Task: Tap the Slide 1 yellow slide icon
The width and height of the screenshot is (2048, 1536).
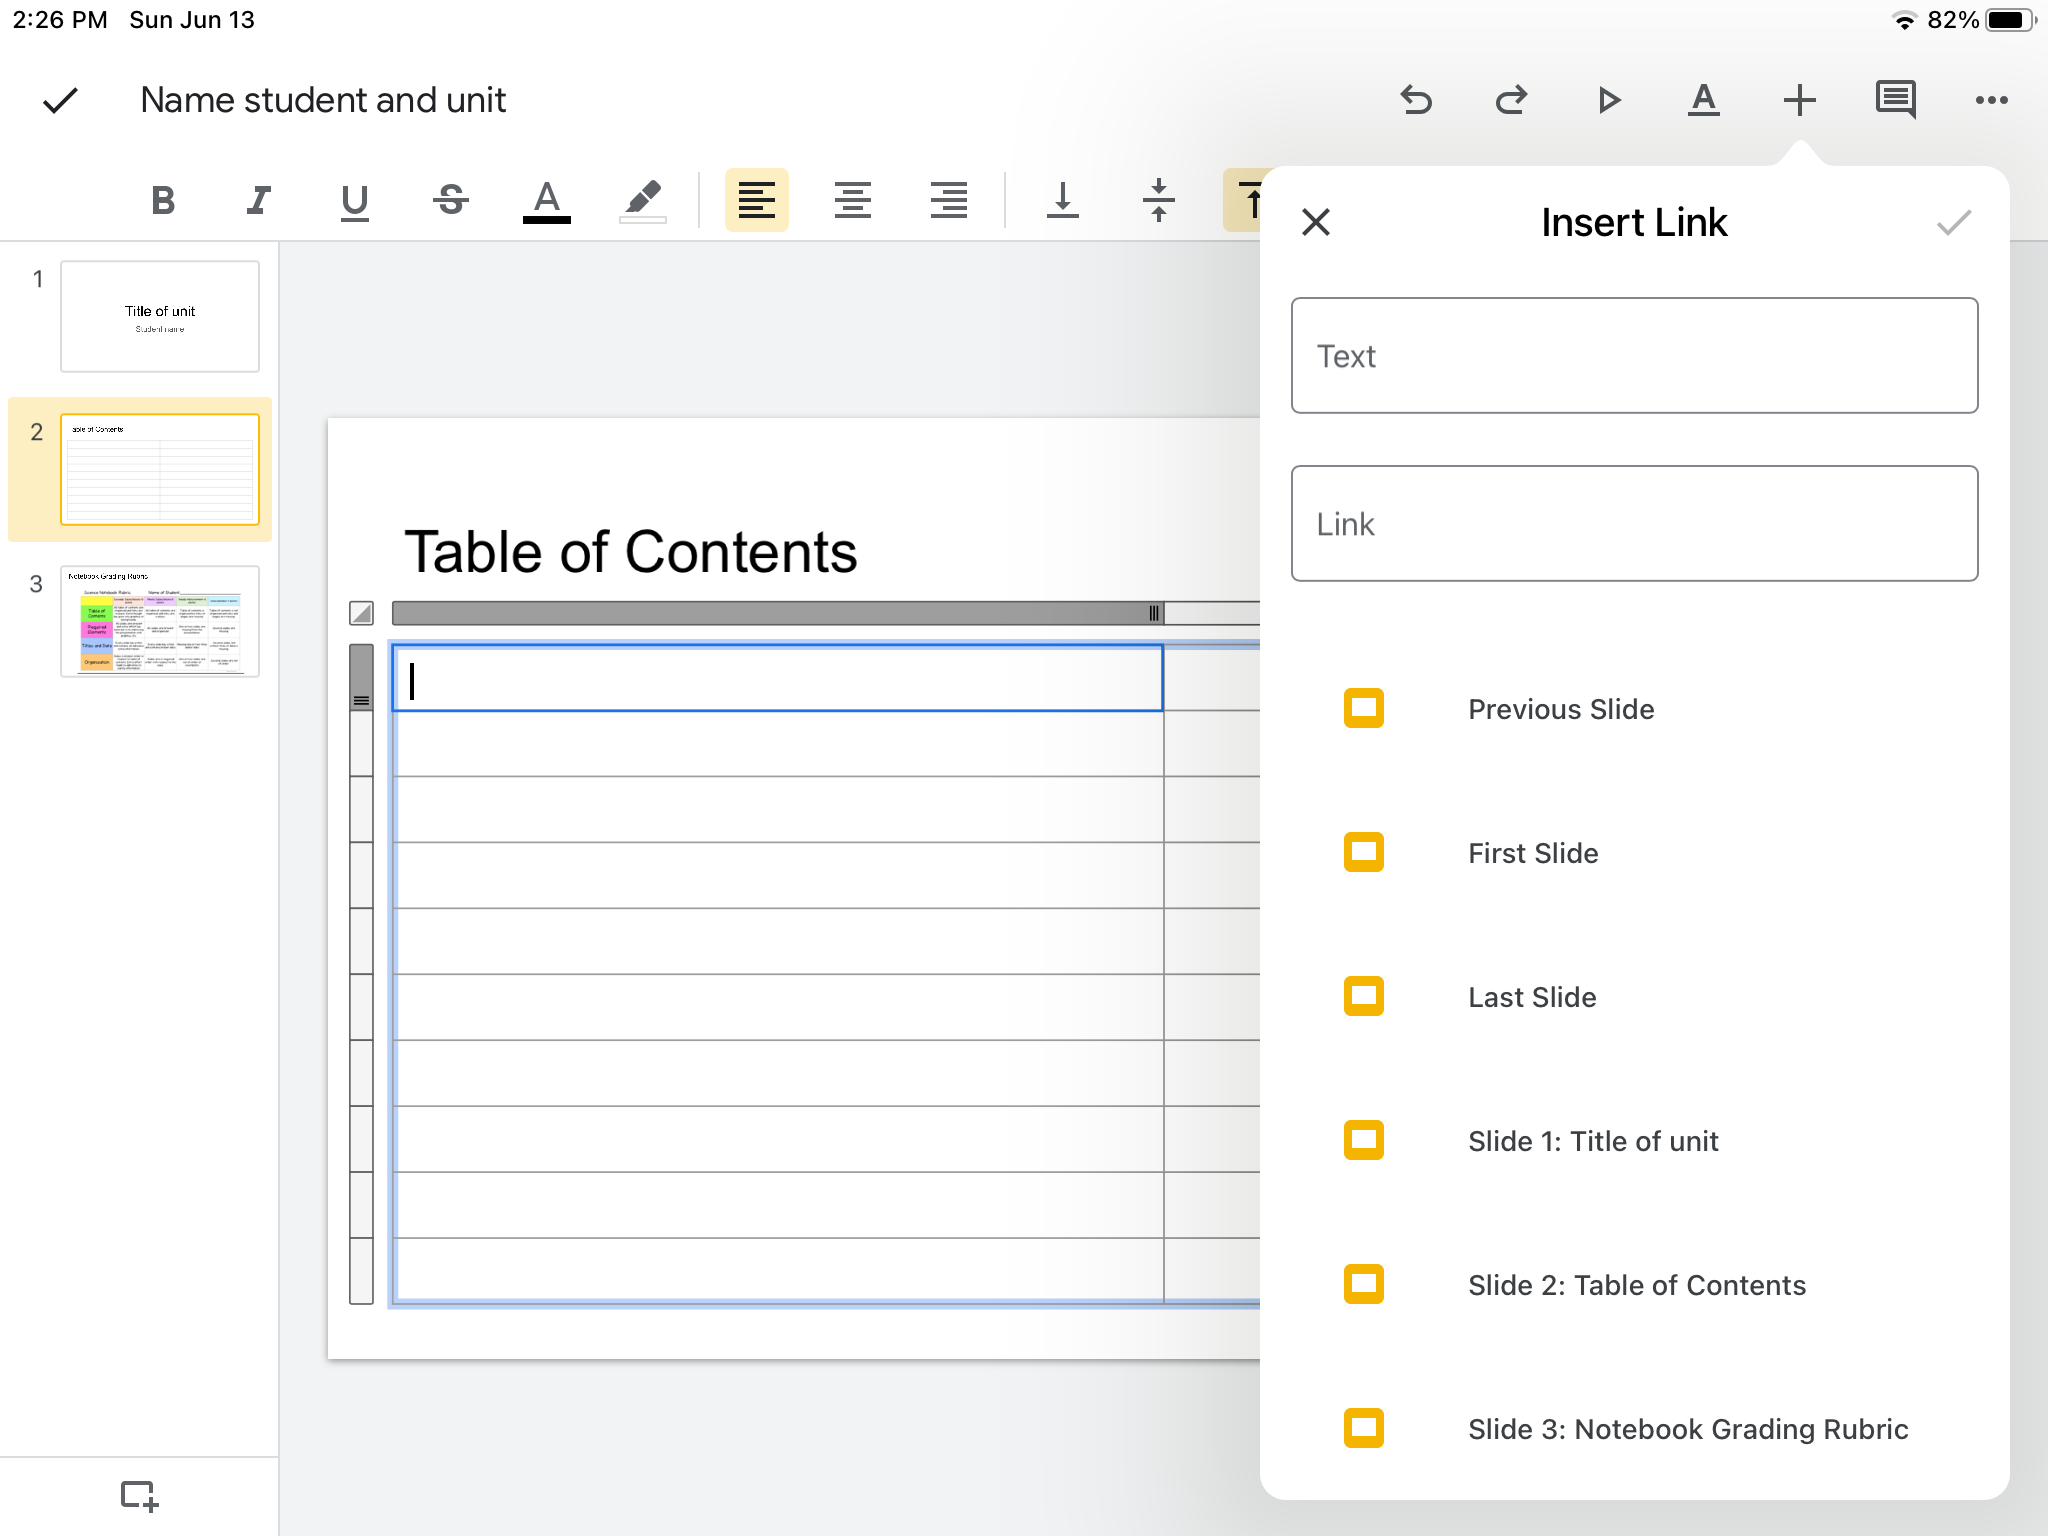Action: 1364,1140
